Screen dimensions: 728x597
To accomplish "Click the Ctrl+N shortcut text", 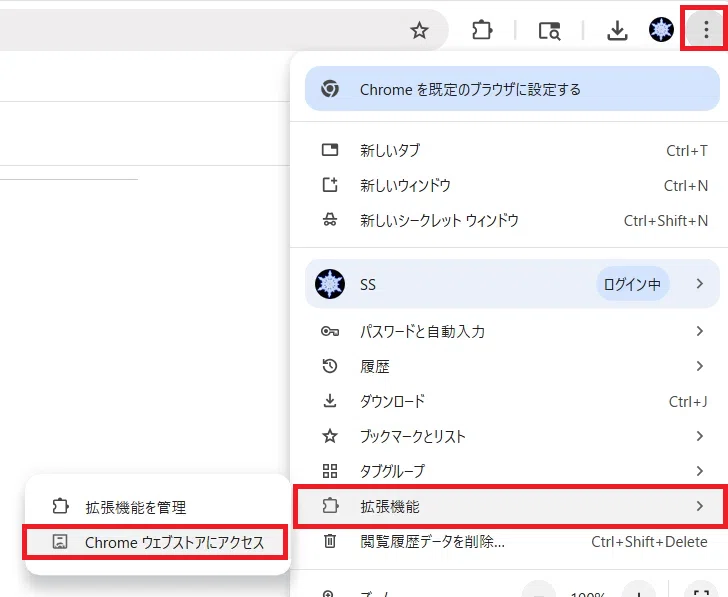I will (x=686, y=186).
